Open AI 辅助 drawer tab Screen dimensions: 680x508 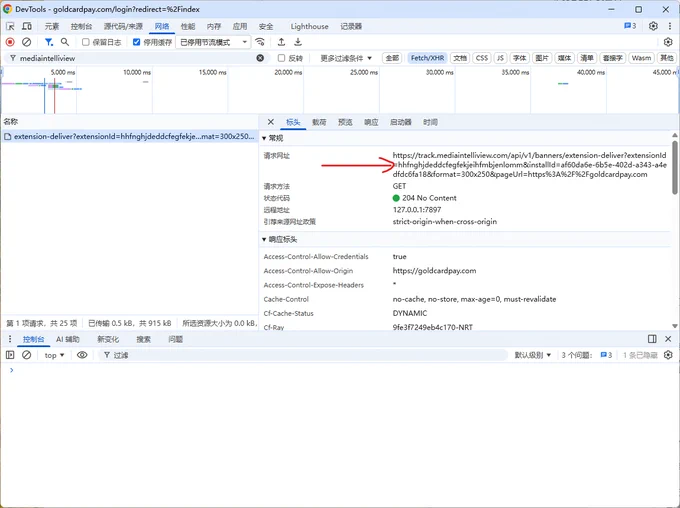[68, 339]
